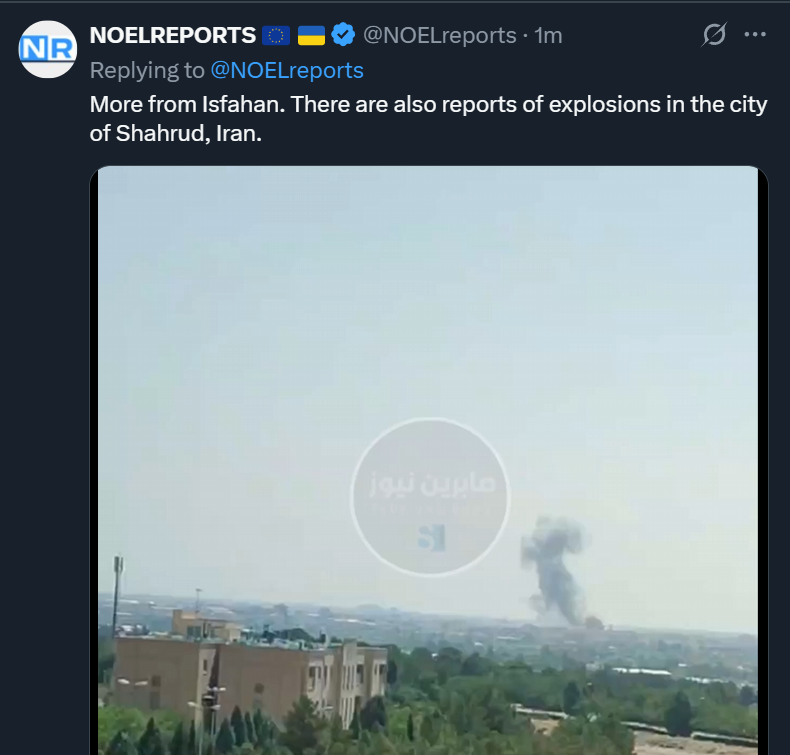
Task: Click the blue @NOELreports reply mention
Action: click(287, 71)
